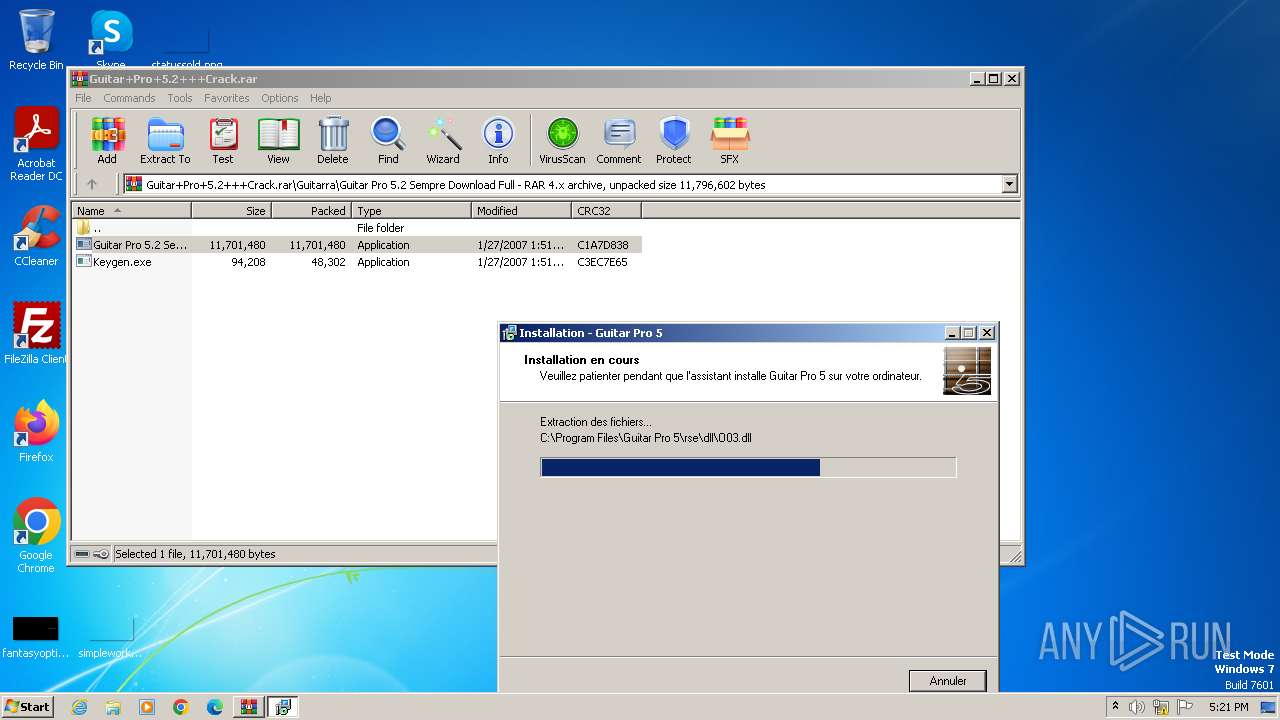Click 'Selected 1 file, 11,701,480 bytes' status text
The image size is (1280, 720).
click(195, 554)
